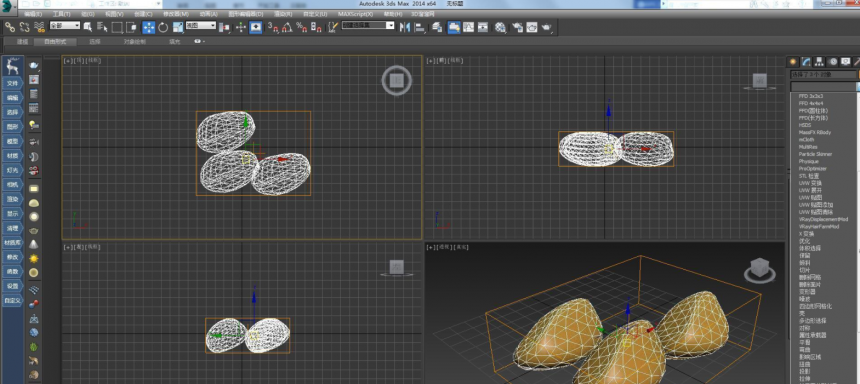This screenshot has height=384, width=860.
Task: Activate the Select and Move tool
Action: (x=149, y=27)
